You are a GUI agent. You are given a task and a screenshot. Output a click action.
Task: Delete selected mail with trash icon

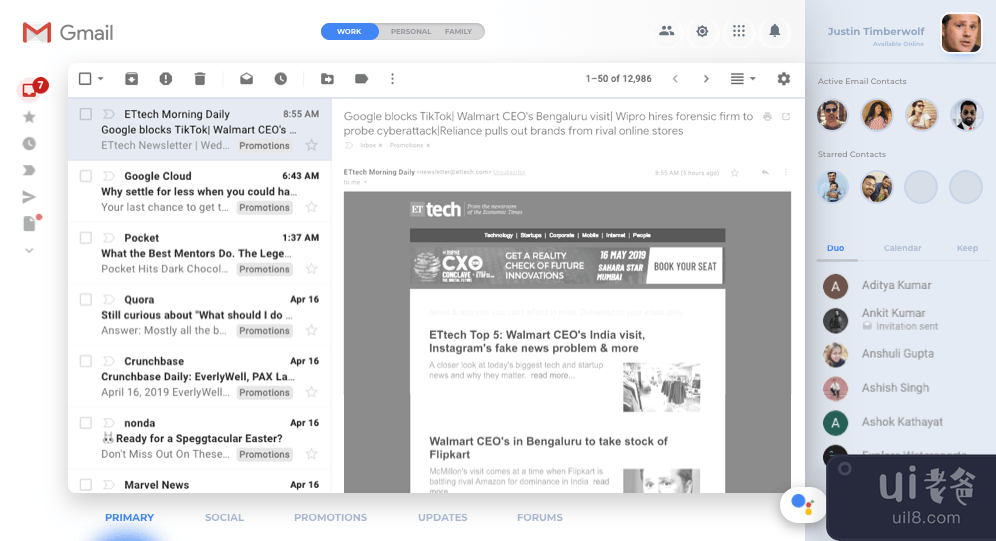[x=199, y=79]
